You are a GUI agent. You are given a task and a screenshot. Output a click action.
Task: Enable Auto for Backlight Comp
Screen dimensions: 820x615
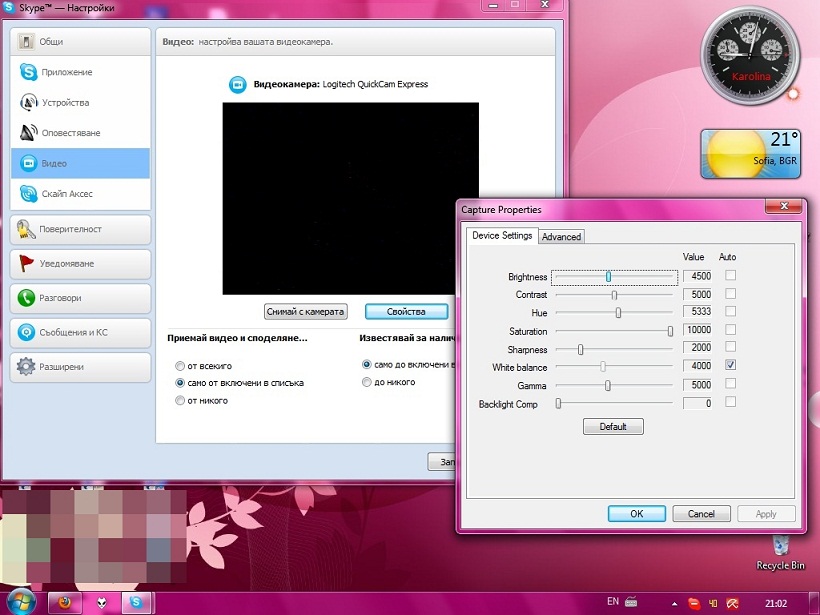point(731,402)
